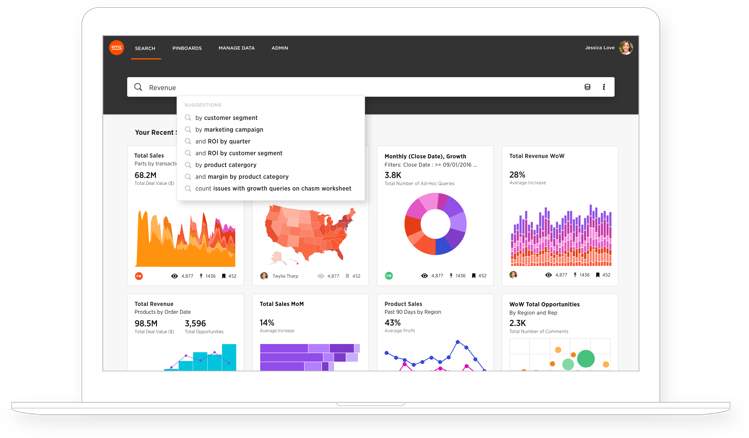Open the Total Sales area chart
This screenshot has width=749, height=438.
pyautogui.click(x=185, y=238)
